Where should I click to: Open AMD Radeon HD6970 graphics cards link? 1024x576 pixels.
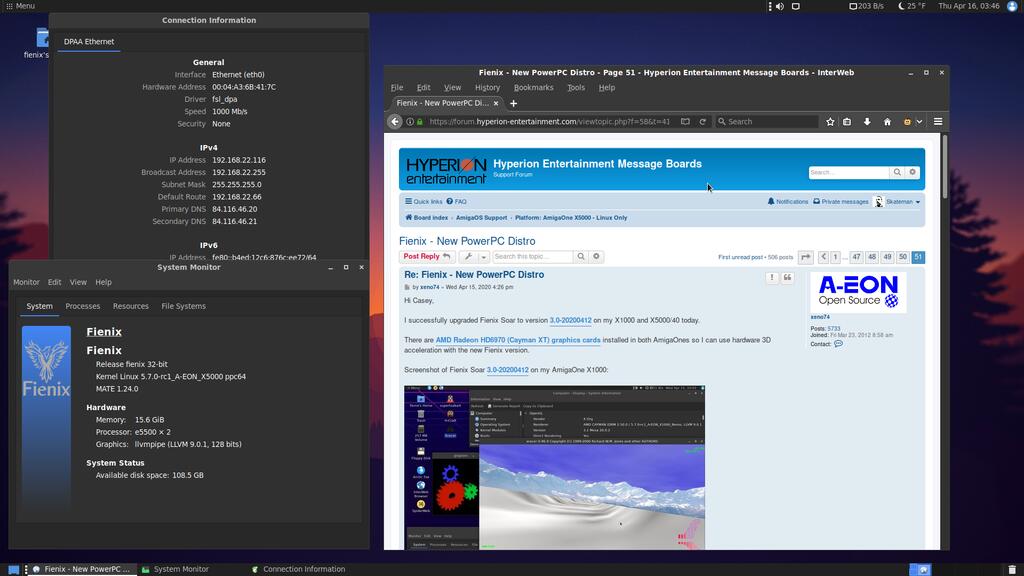pos(518,340)
